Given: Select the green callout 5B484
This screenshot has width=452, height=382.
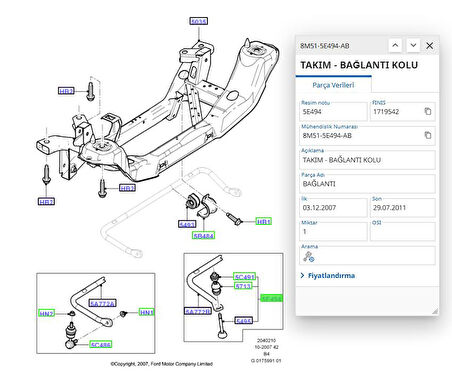Looking at the screenshot, I should coord(204,236).
